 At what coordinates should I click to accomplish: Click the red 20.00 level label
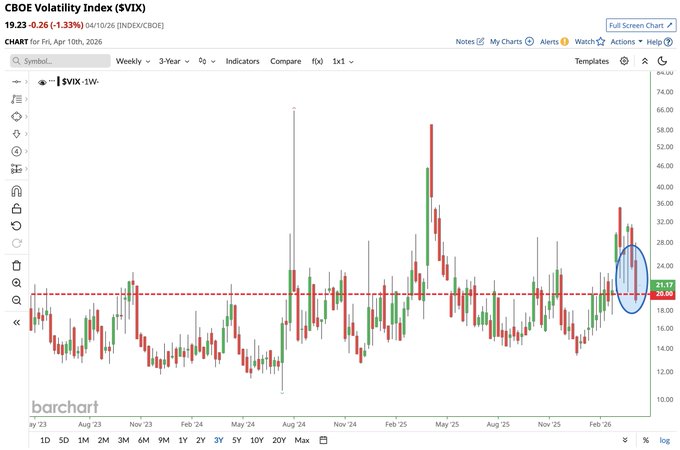(x=664, y=294)
